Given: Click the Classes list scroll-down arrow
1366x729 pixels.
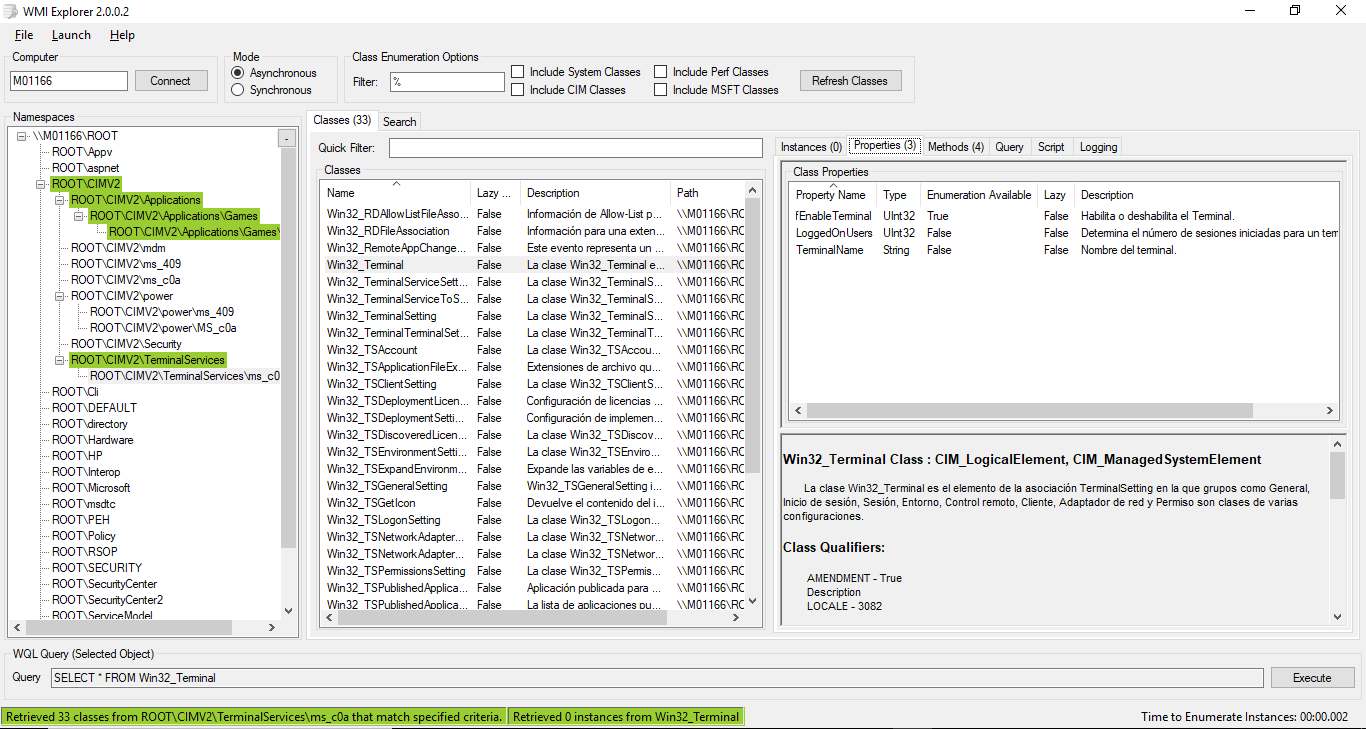Looking at the screenshot, I should pyautogui.click(x=753, y=603).
